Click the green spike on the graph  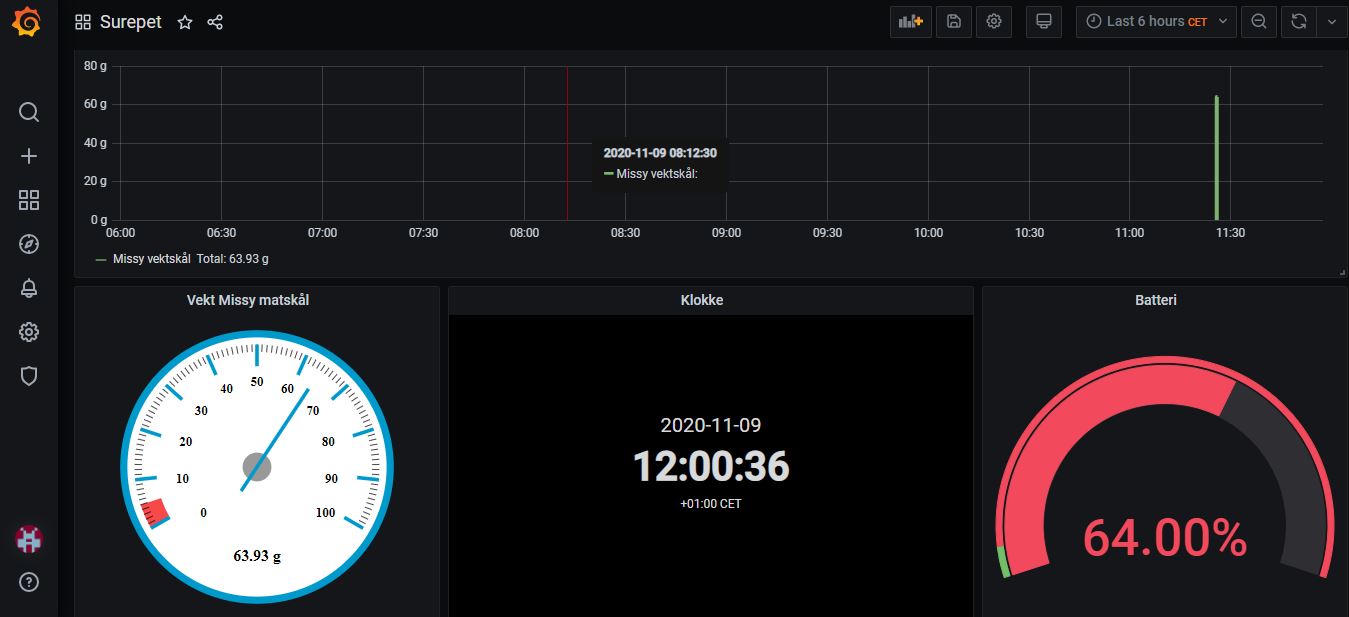tap(1216, 157)
